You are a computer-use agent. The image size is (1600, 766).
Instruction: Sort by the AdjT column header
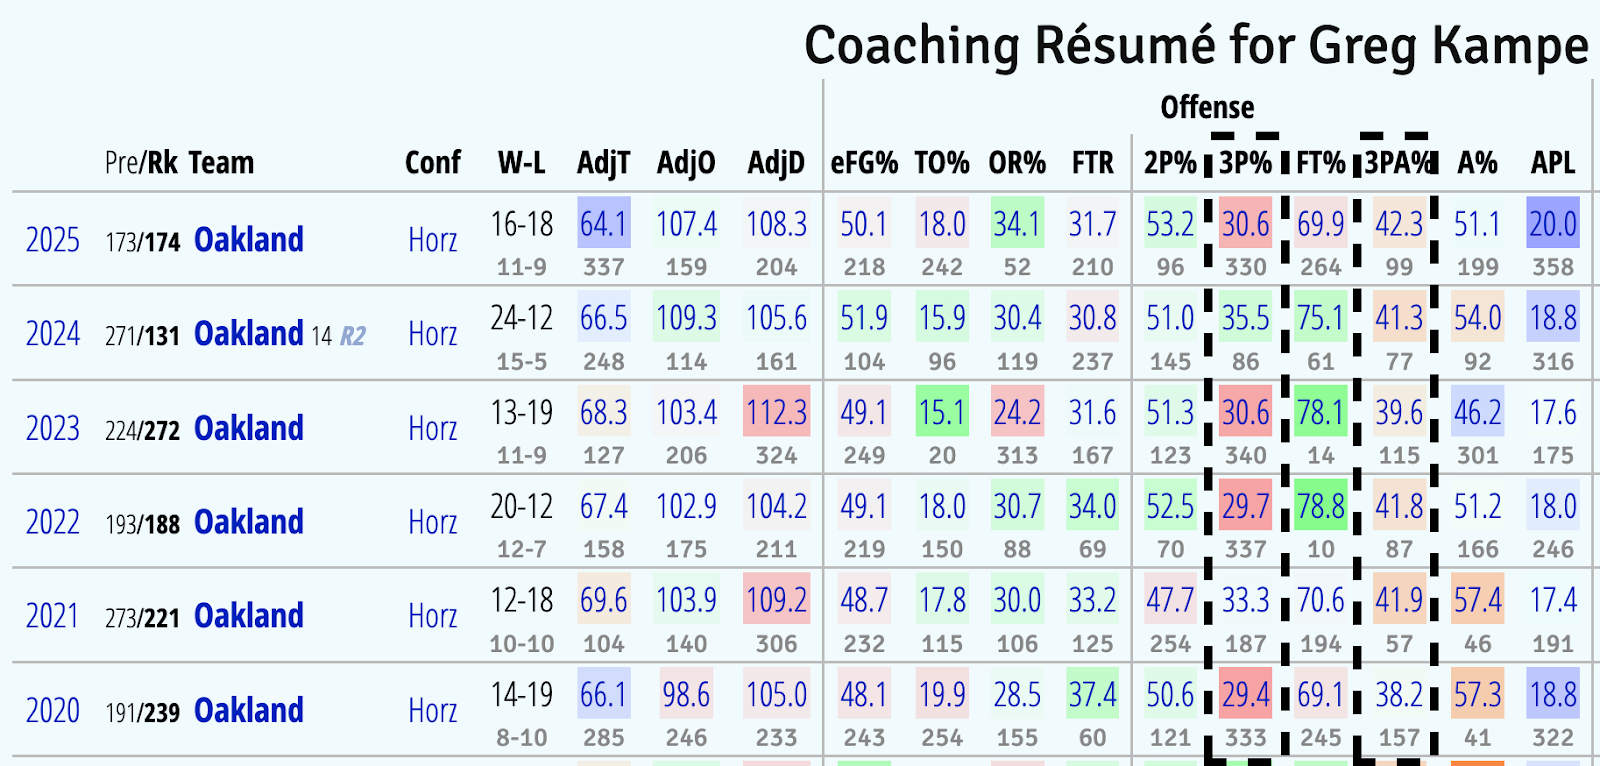pyautogui.click(x=603, y=163)
